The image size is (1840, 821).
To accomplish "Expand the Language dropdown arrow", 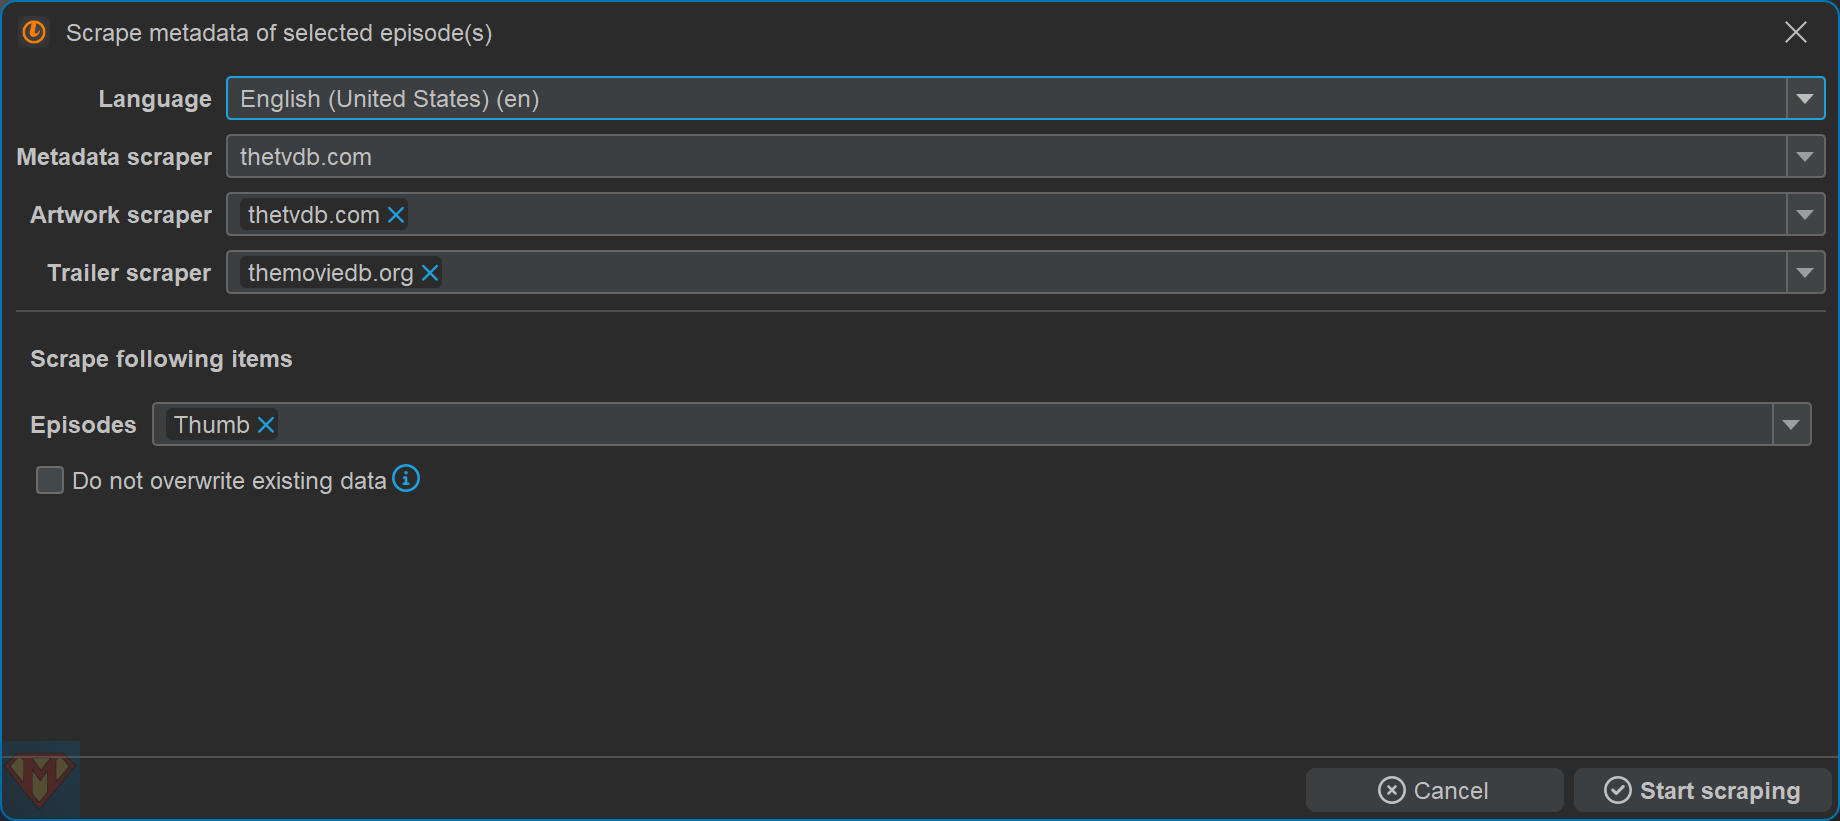I will (1805, 99).
